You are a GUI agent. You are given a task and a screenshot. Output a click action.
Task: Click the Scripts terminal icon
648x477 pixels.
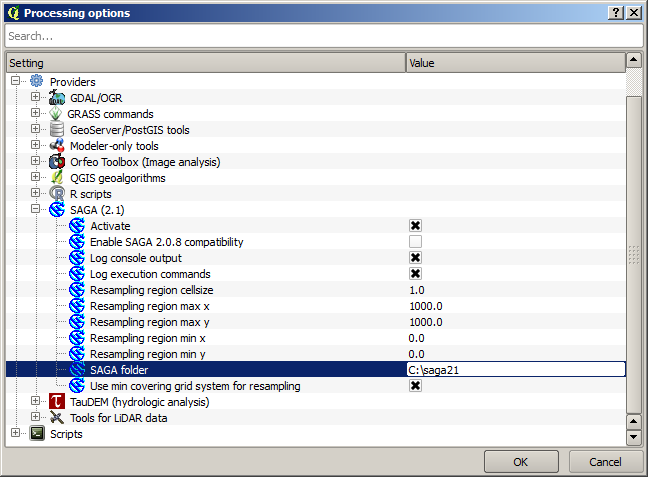click(x=37, y=434)
